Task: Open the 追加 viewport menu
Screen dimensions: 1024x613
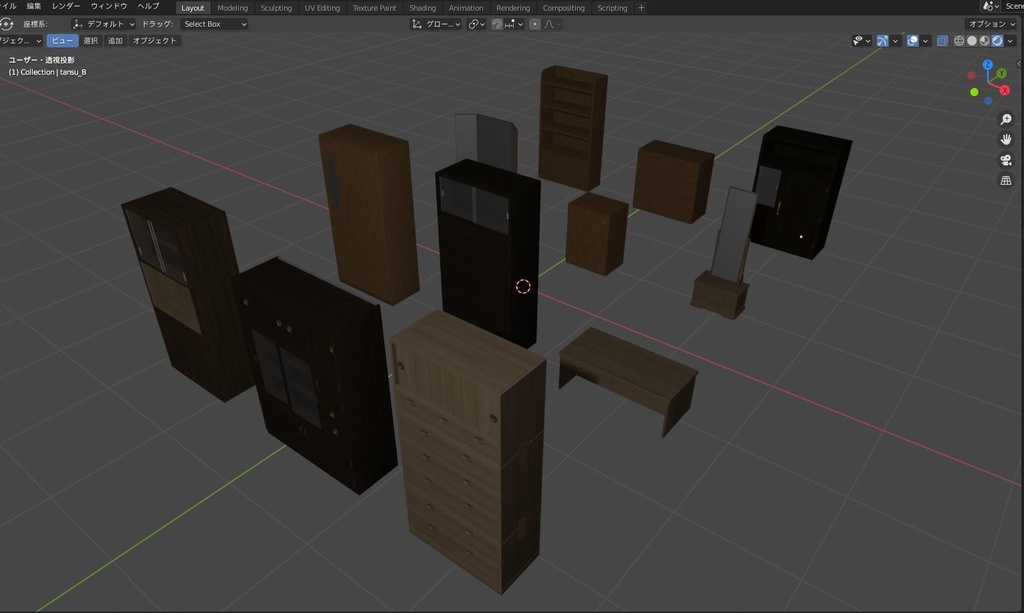Action: pos(115,40)
